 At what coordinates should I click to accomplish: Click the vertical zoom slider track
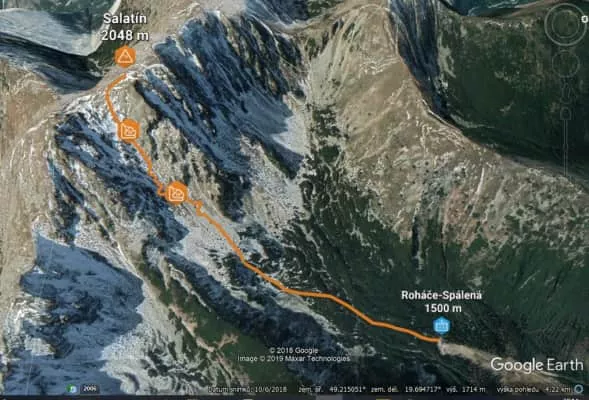565,148
